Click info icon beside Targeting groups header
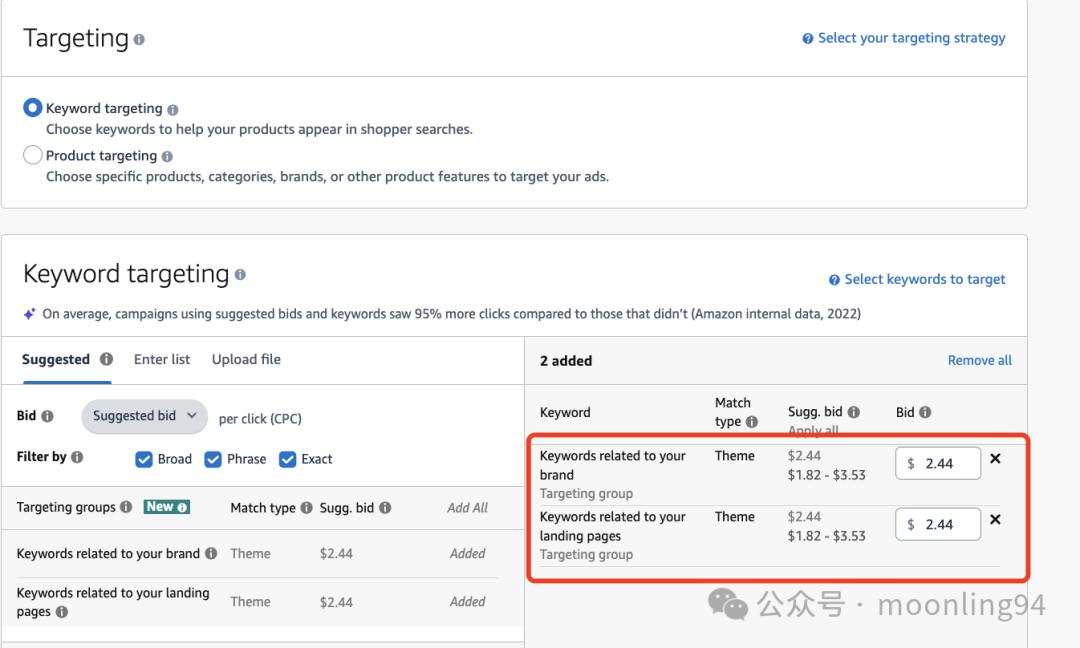The height and width of the screenshot is (648, 1080). coord(126,507)
